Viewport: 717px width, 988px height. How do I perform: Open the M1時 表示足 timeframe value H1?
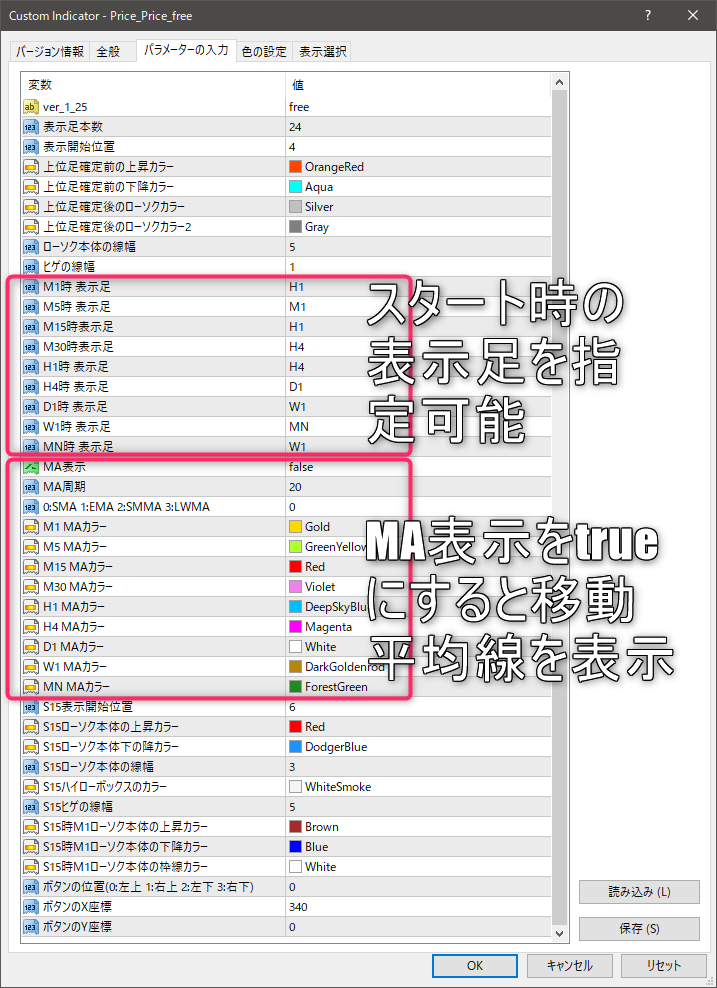296,287
